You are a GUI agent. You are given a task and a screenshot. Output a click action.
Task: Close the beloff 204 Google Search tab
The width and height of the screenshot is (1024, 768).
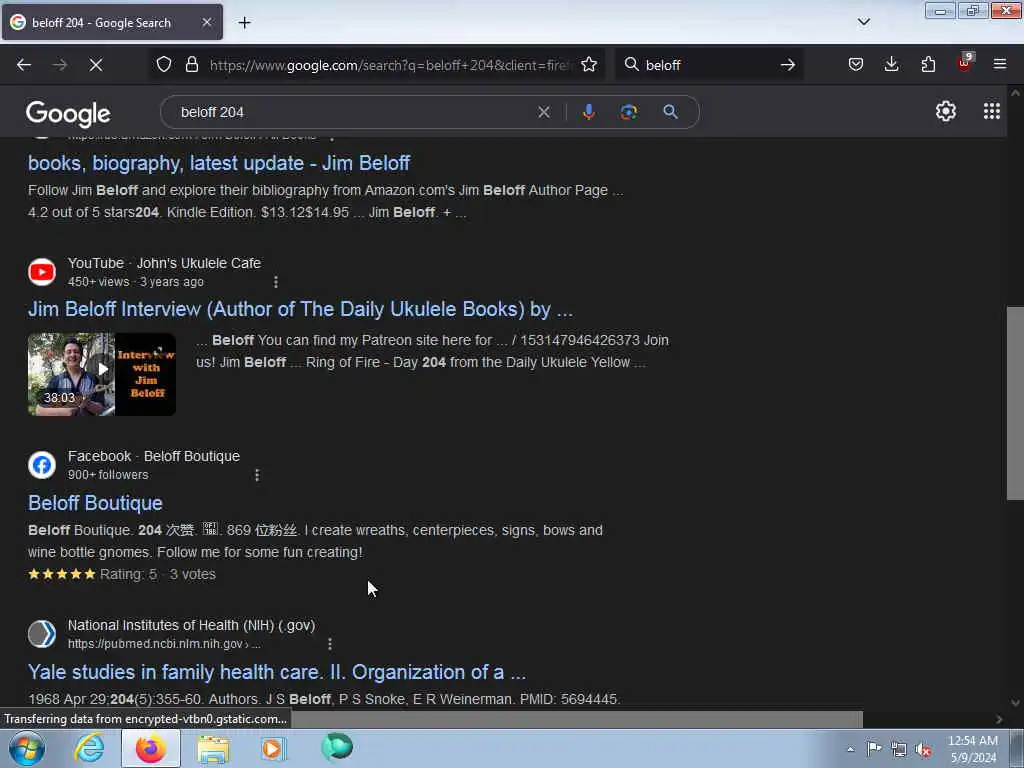pos(206,22)
